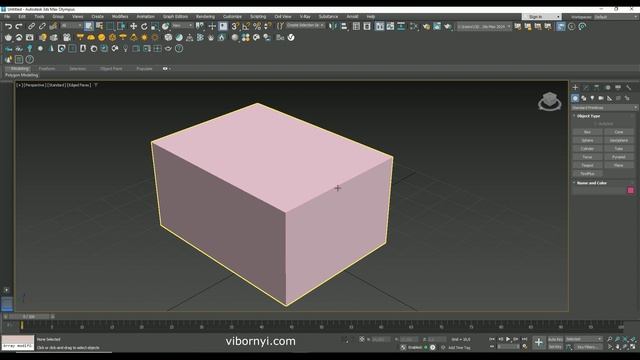This screenshot has width=640, height=360.
Task: Select the Shapes category icon
Action: click(x=584, y=98)
